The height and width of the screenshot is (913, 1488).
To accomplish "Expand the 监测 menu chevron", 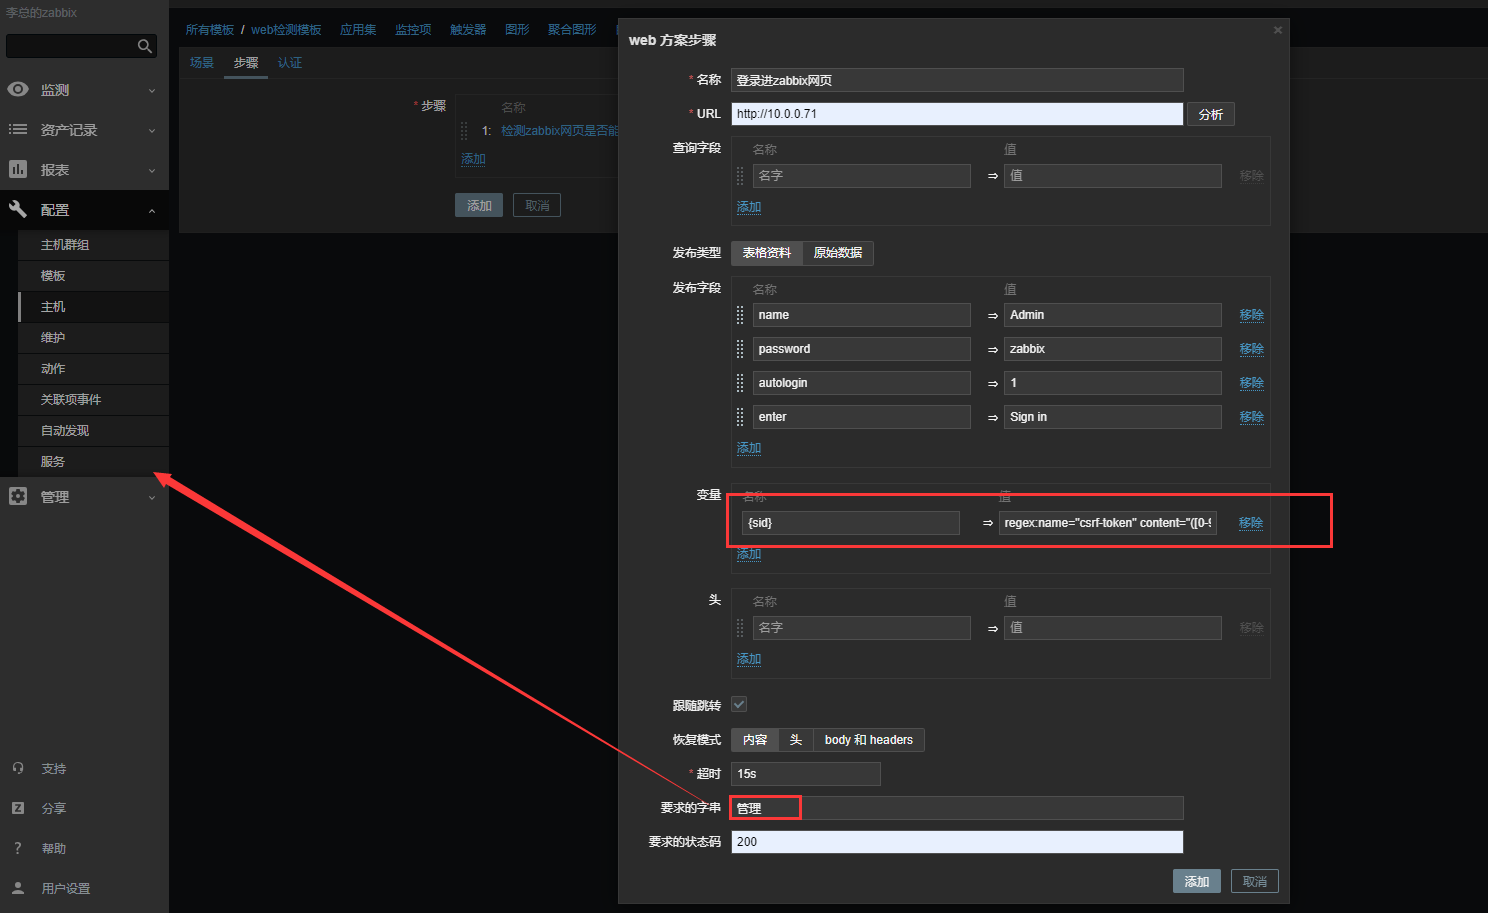I will (152, 91).
